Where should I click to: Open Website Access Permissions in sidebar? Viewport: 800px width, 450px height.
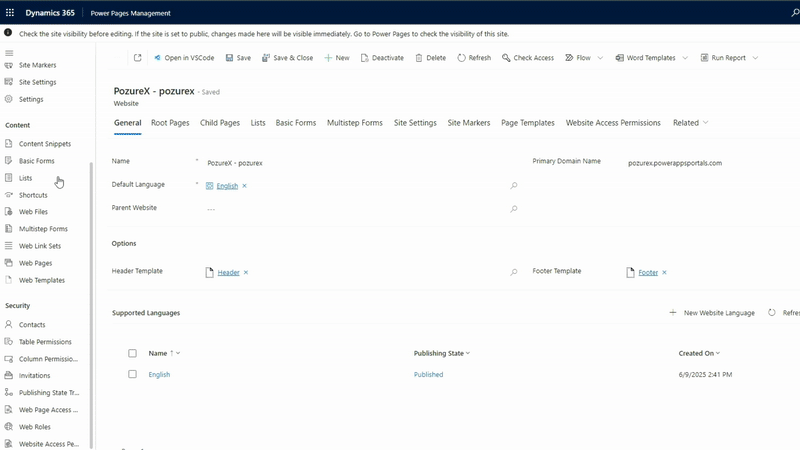[x=48, y=444]
